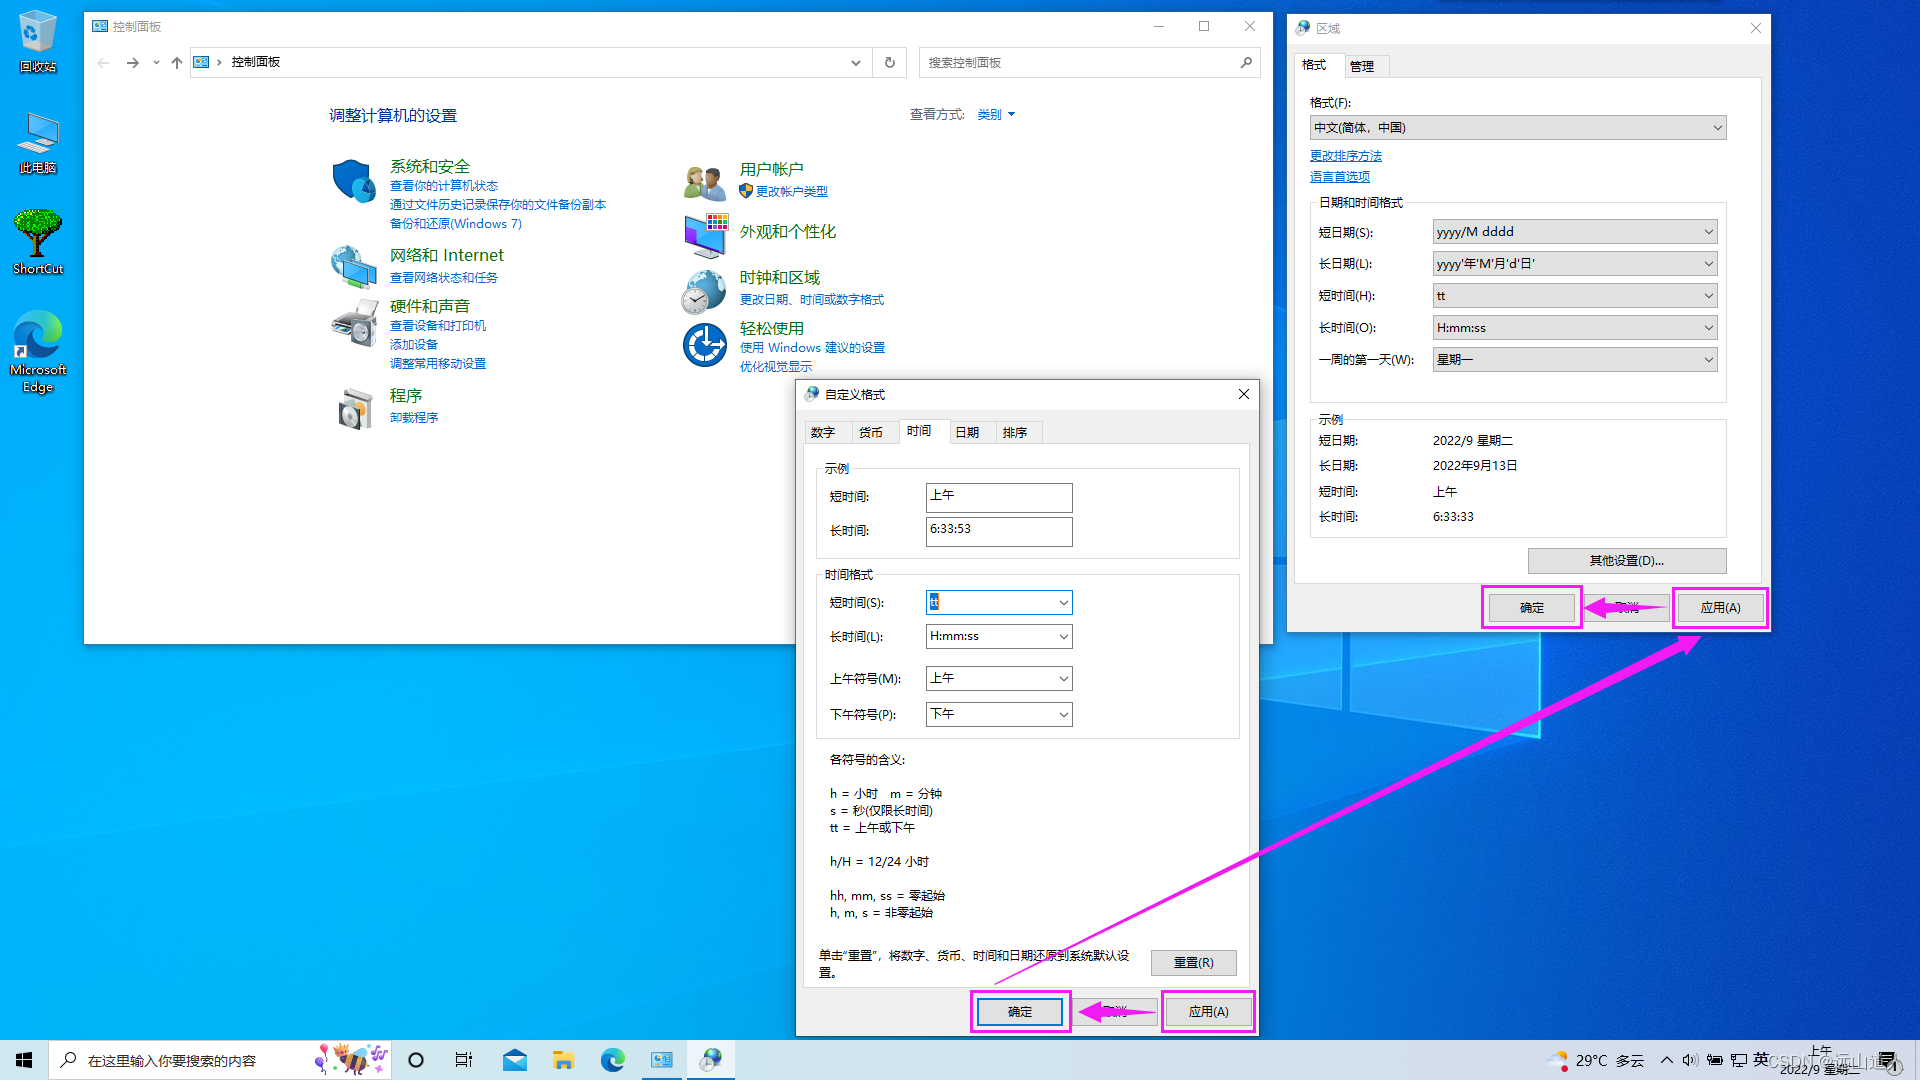Open File Explorer from taskbar
The width and height of the screenshot is (1920, 1080).
pos(564,1060)
